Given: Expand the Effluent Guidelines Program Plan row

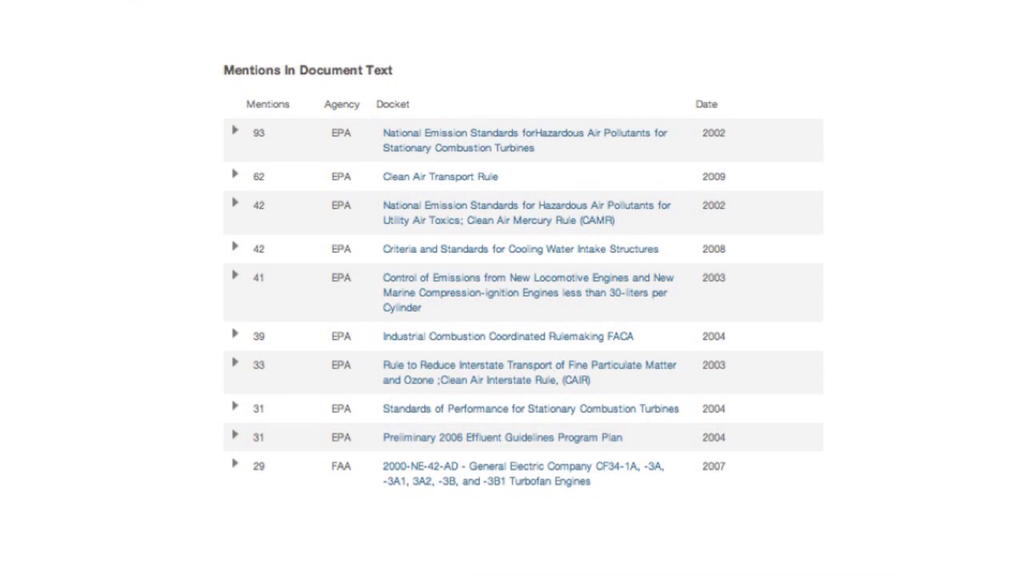Looking at the screenshot, I should 235,436.
